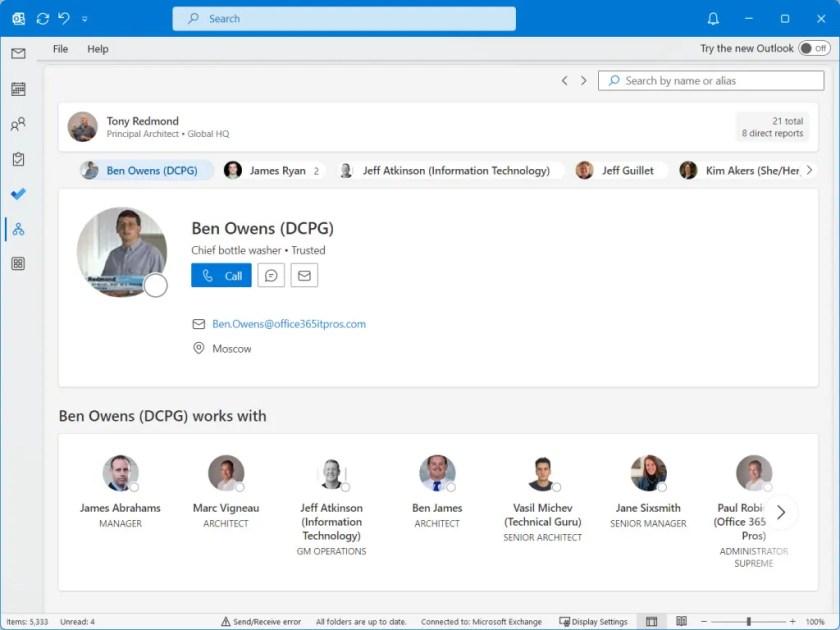Open the Quick Access Toolbar dropdown
Viewport: 840px width, 630px height.
[85, 19]
